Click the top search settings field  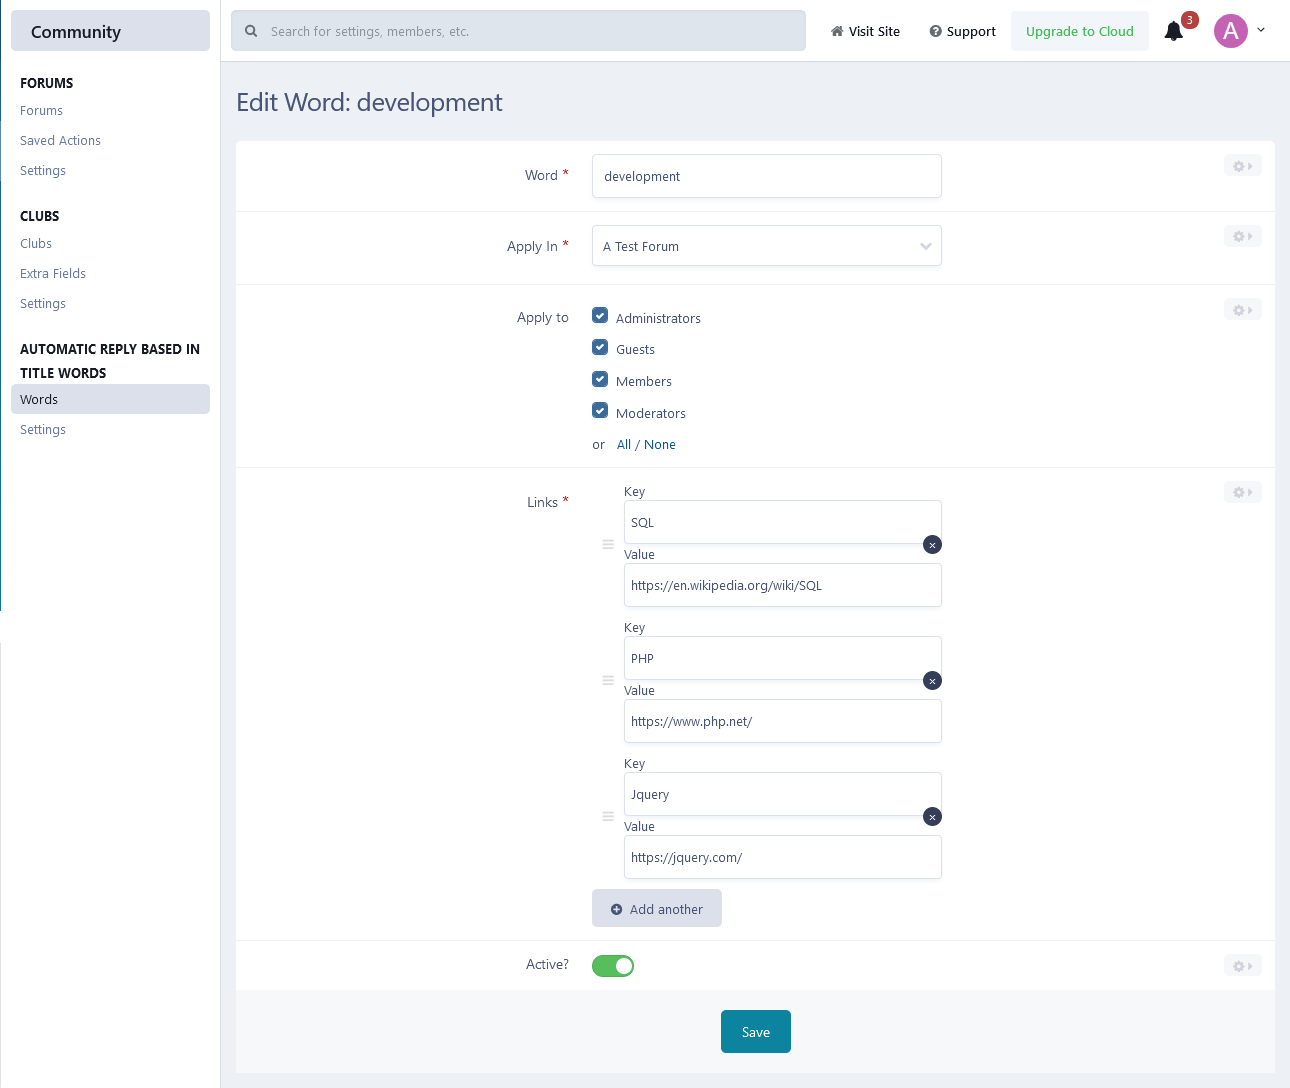point(518,31)
